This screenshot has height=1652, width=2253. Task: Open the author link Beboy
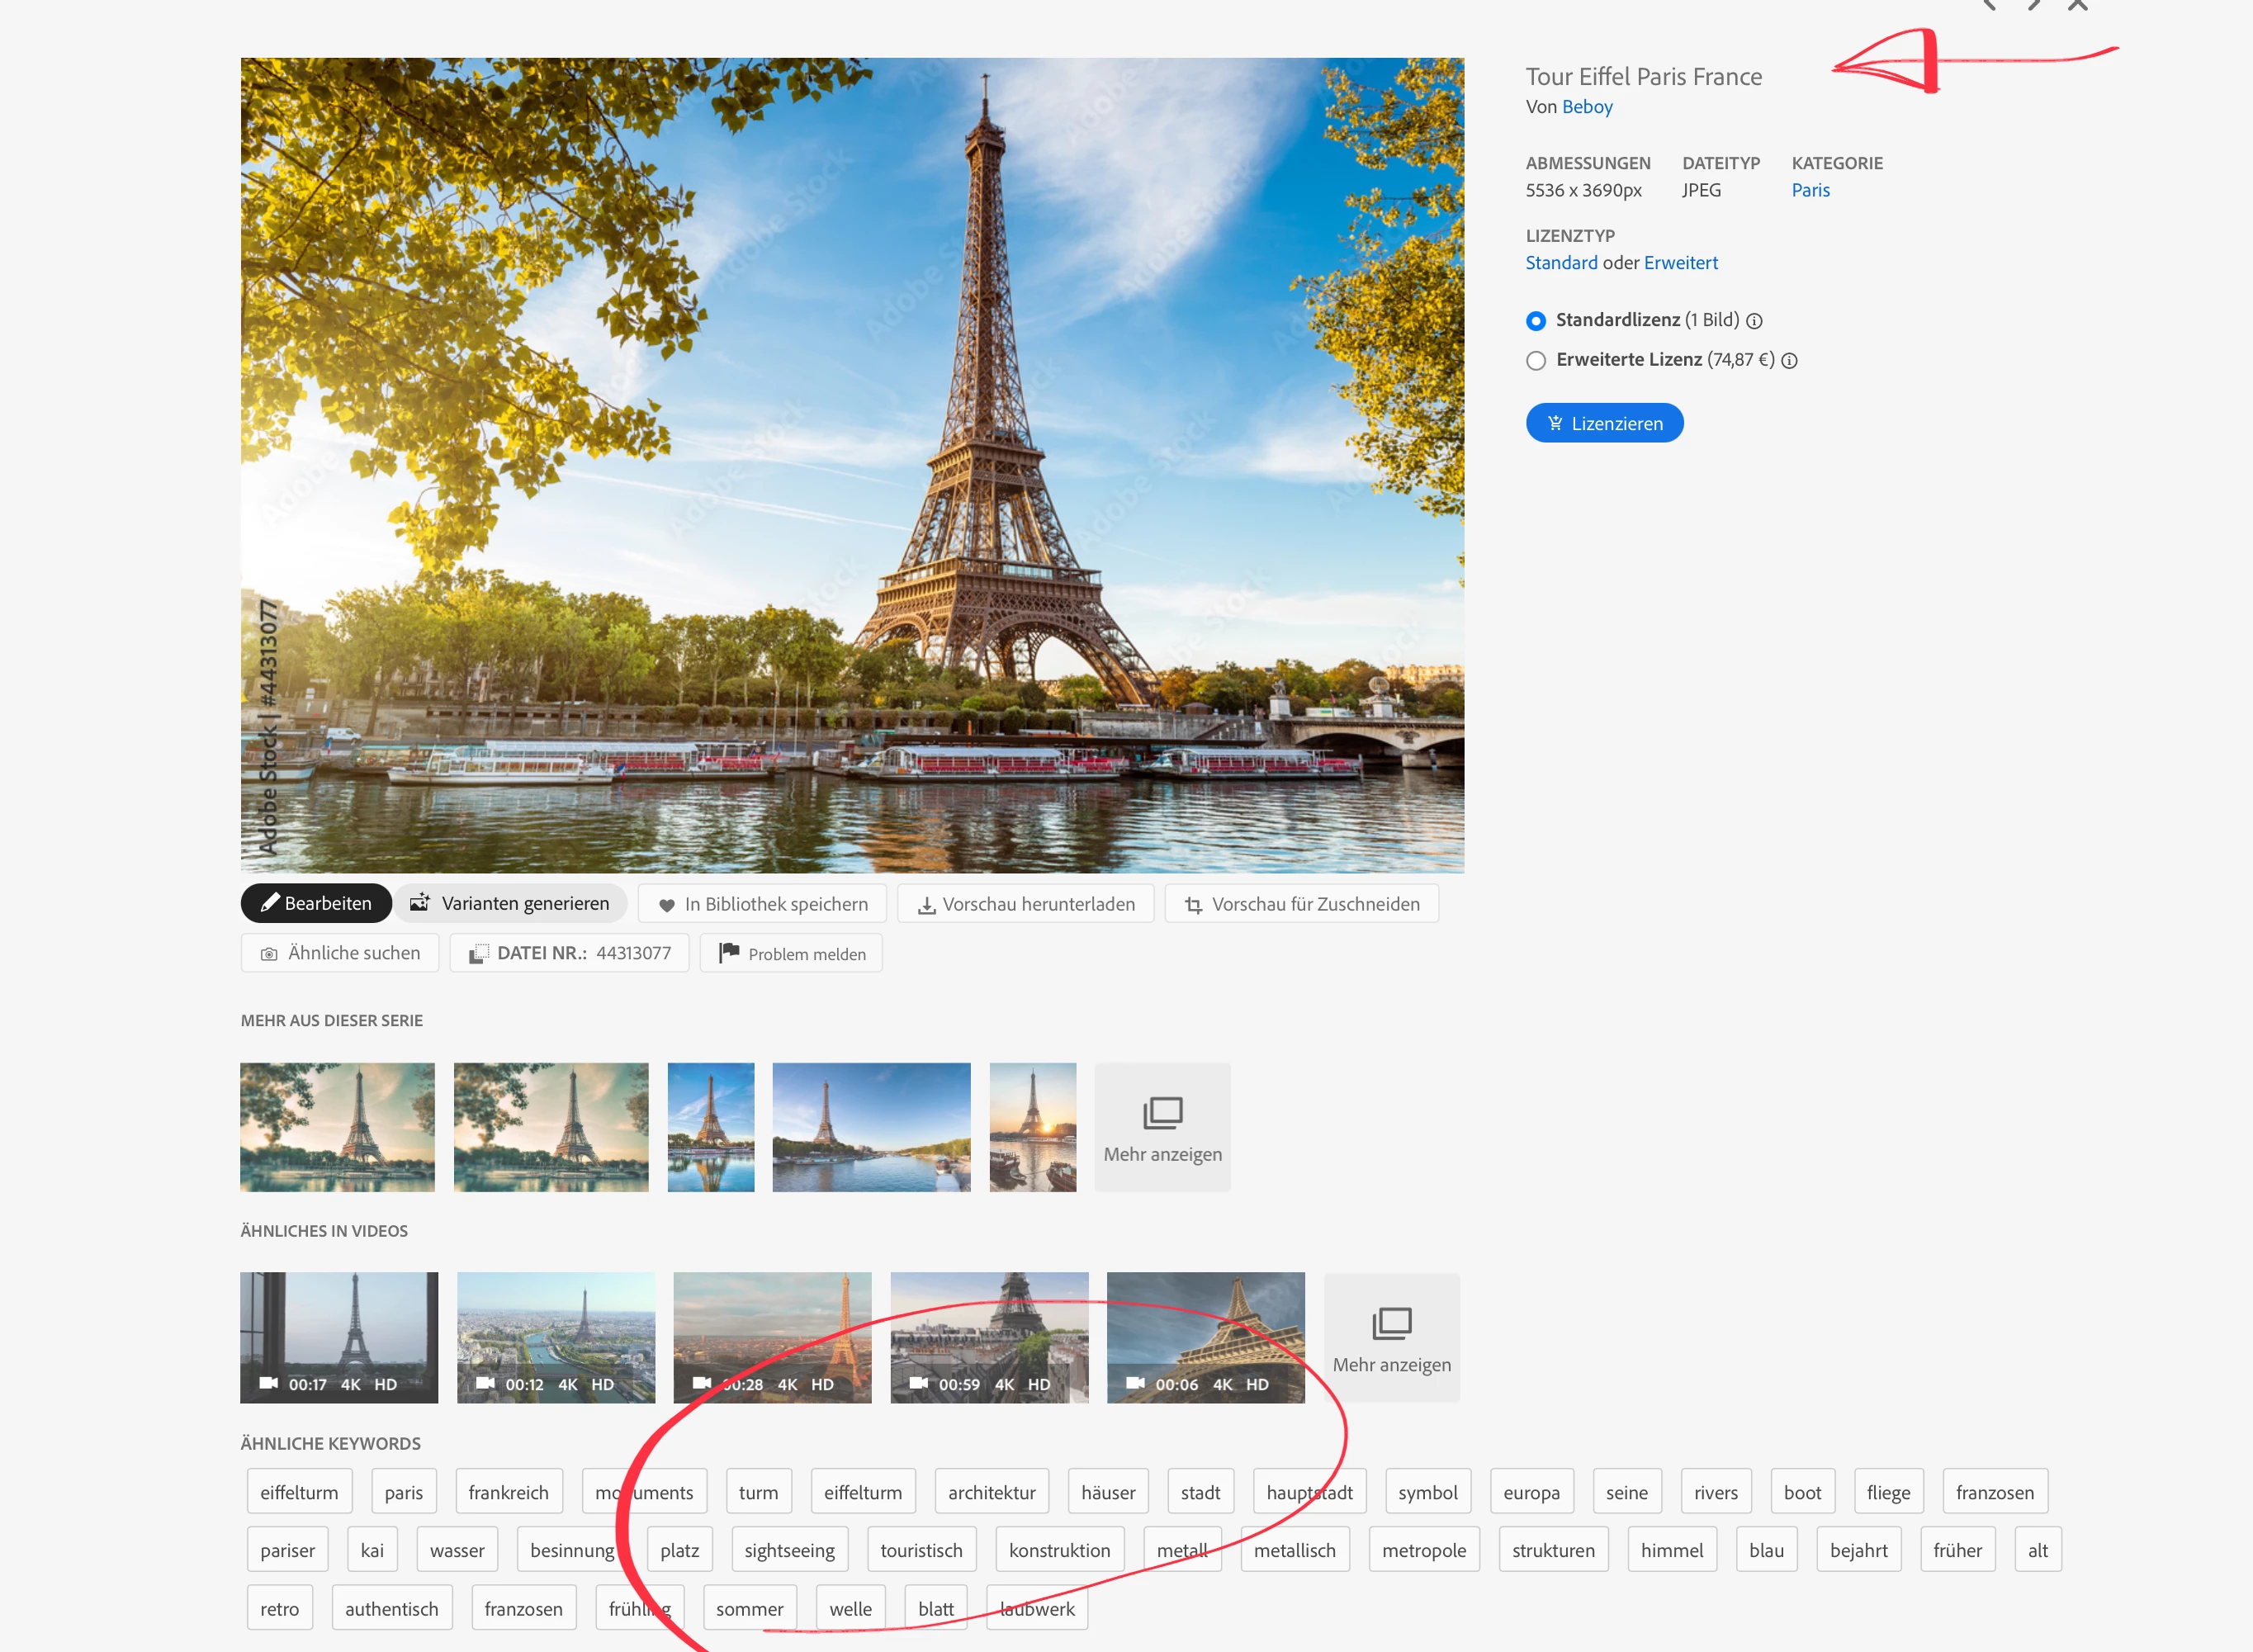point(1587,107)
